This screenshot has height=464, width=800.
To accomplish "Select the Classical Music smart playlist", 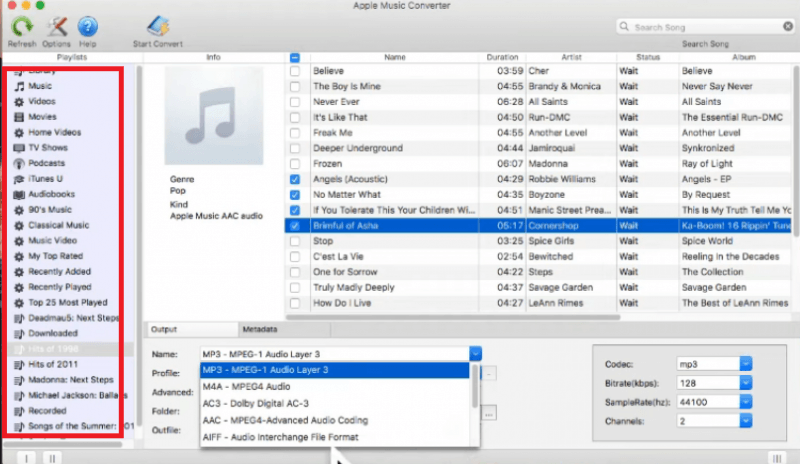I will [59, 225].
